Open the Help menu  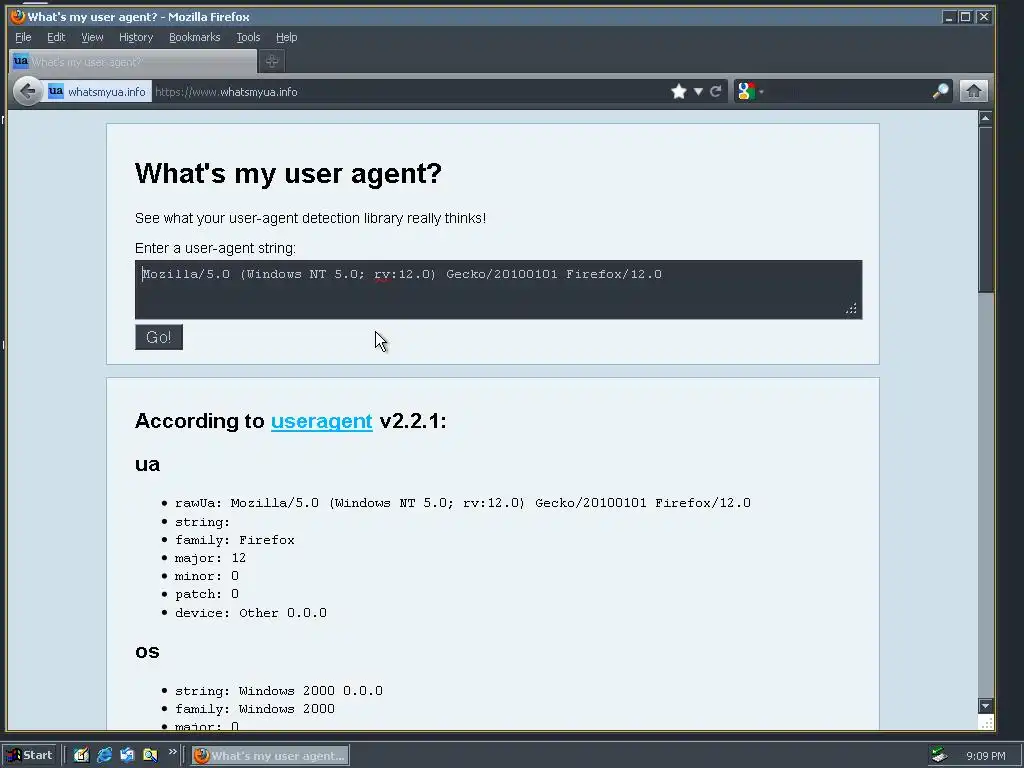pyautogui.click(x=286, y=37)
